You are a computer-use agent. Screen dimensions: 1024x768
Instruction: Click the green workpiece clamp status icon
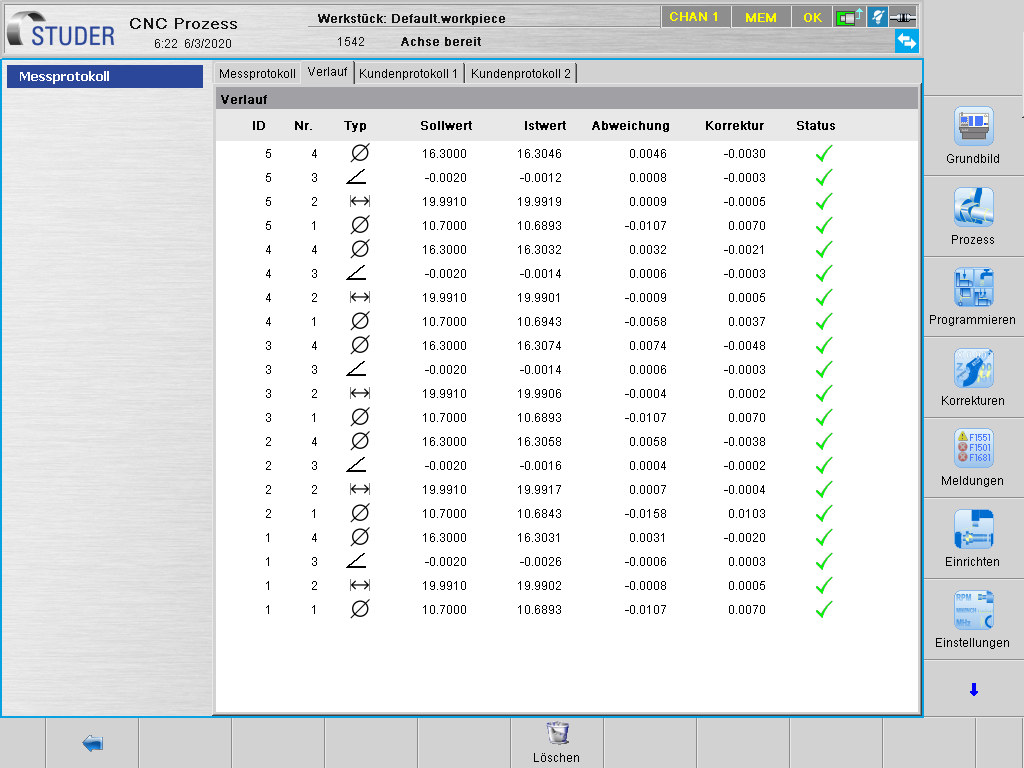coord(849,17)
